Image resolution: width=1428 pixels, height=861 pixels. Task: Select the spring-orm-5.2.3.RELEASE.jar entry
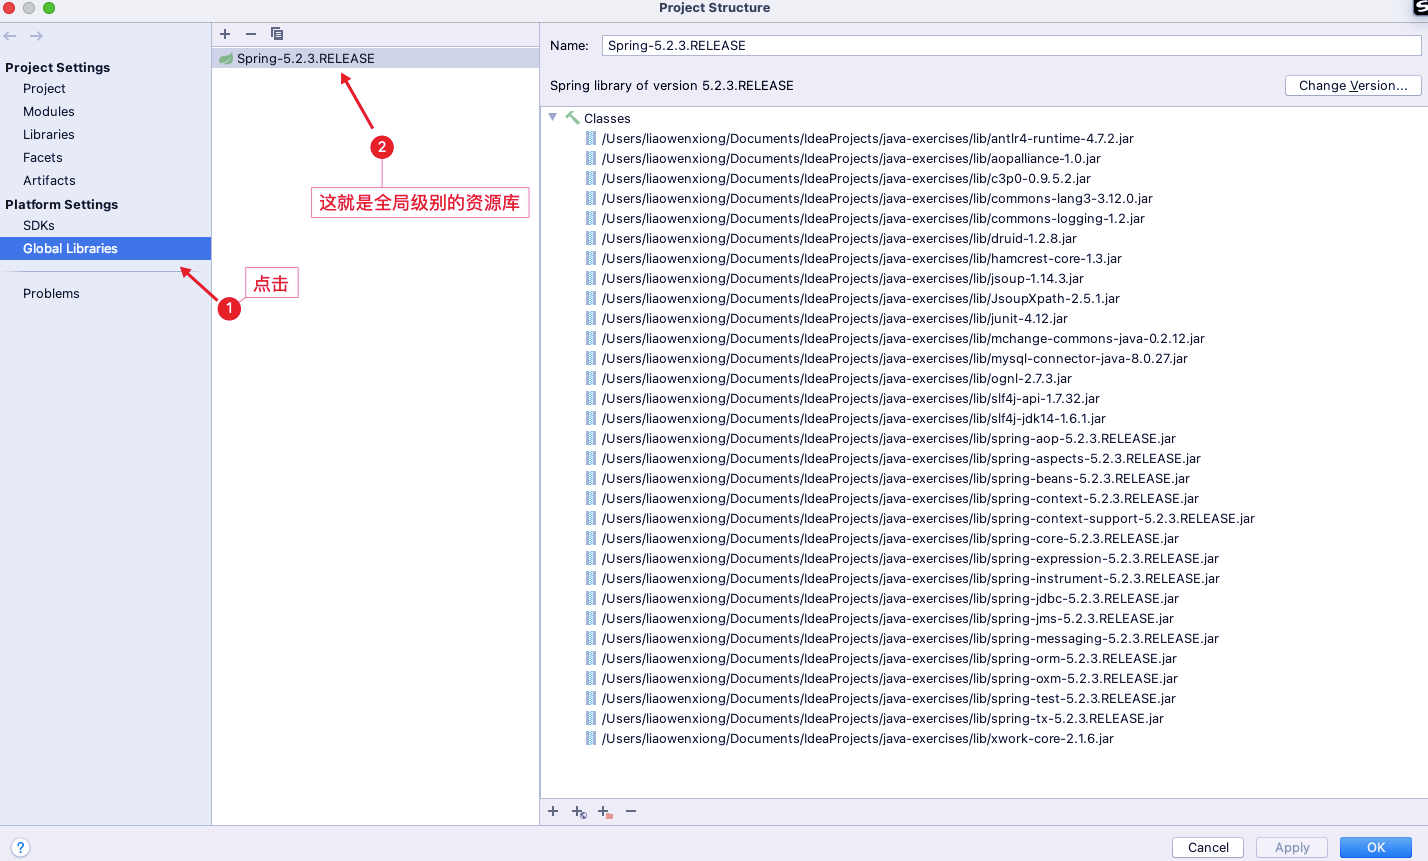[x=889, y=659]
